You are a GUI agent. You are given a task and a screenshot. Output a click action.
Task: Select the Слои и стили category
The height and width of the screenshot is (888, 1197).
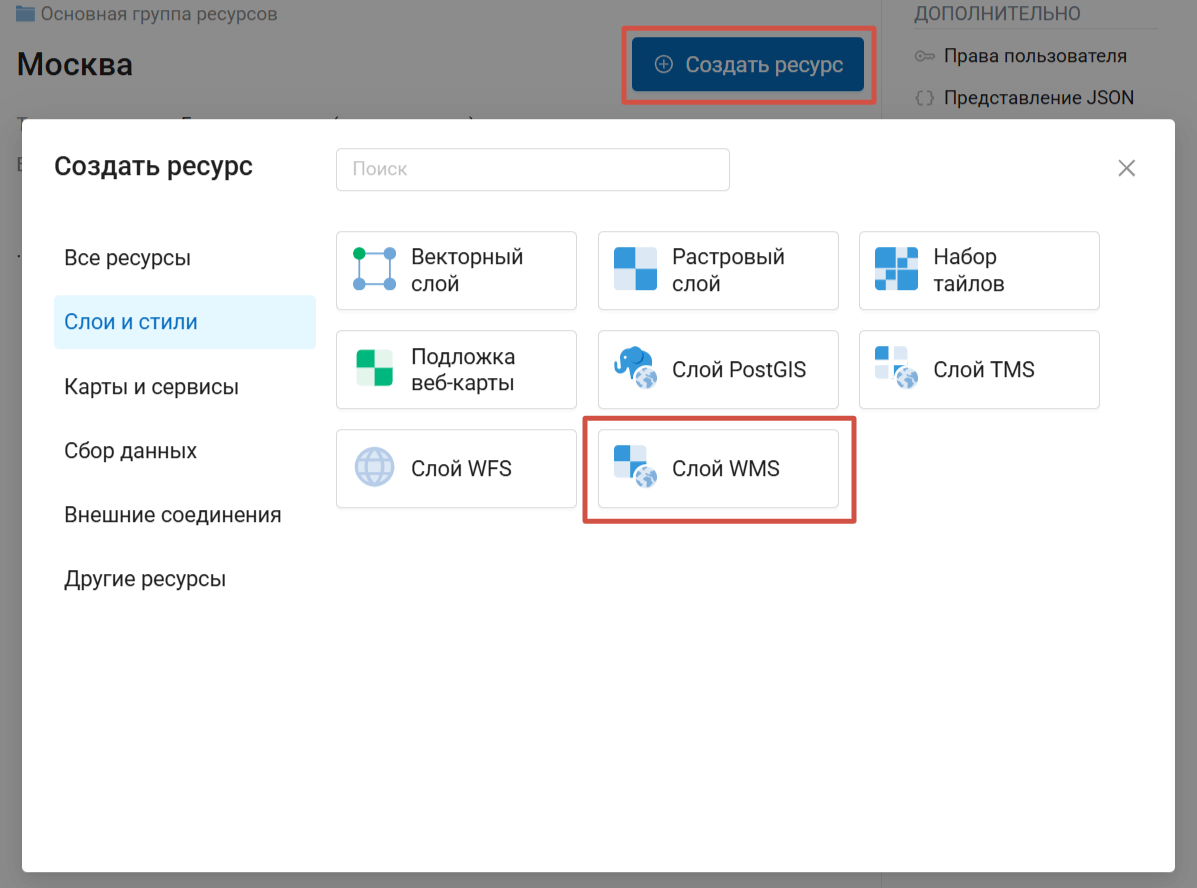(x=131, y=322)
